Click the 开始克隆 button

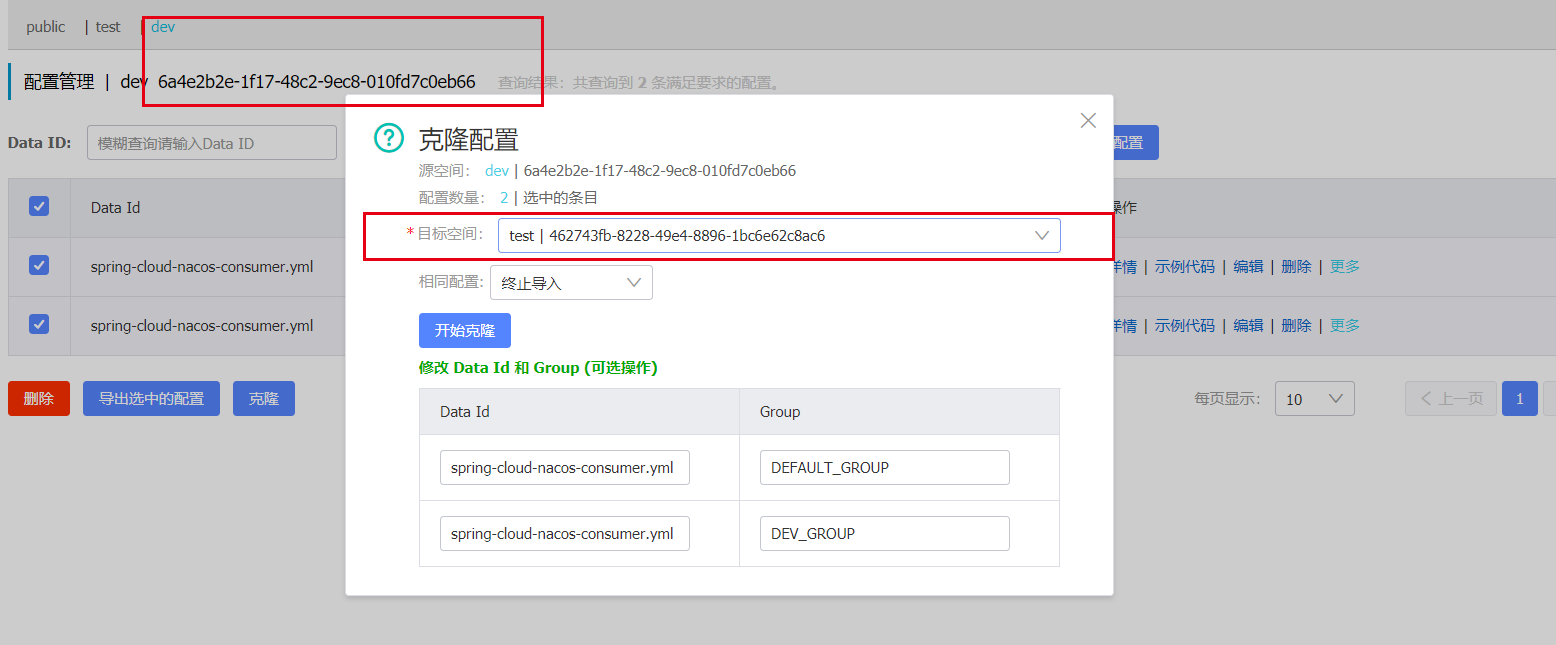465,331
